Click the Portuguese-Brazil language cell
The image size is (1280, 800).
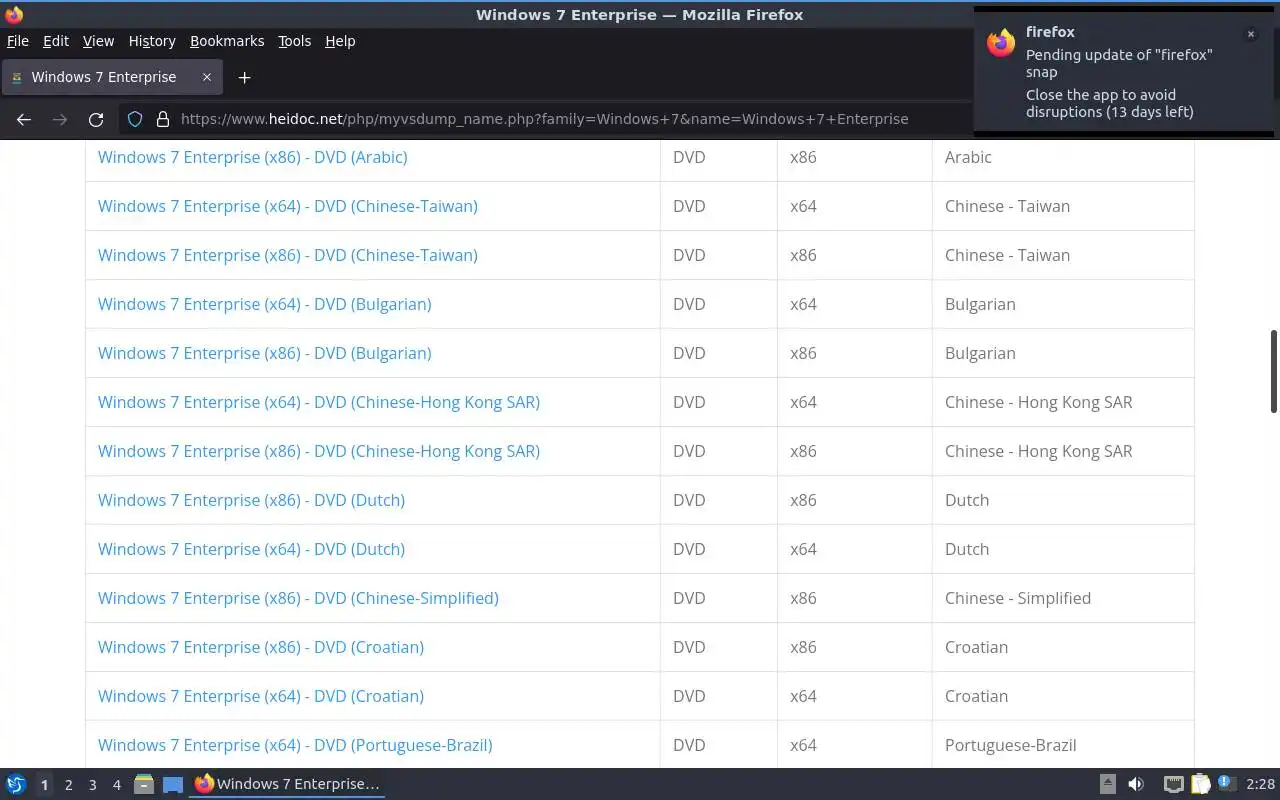[1063, 745]
